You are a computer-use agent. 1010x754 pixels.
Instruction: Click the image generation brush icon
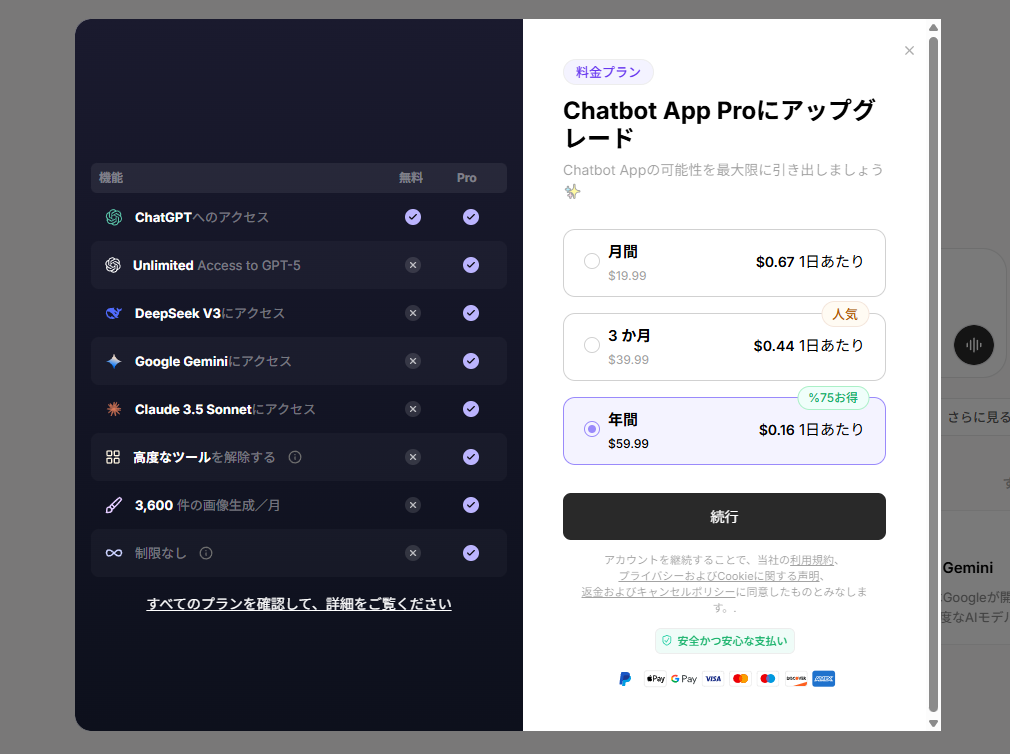pyautogui.click(x=113, y=505)
